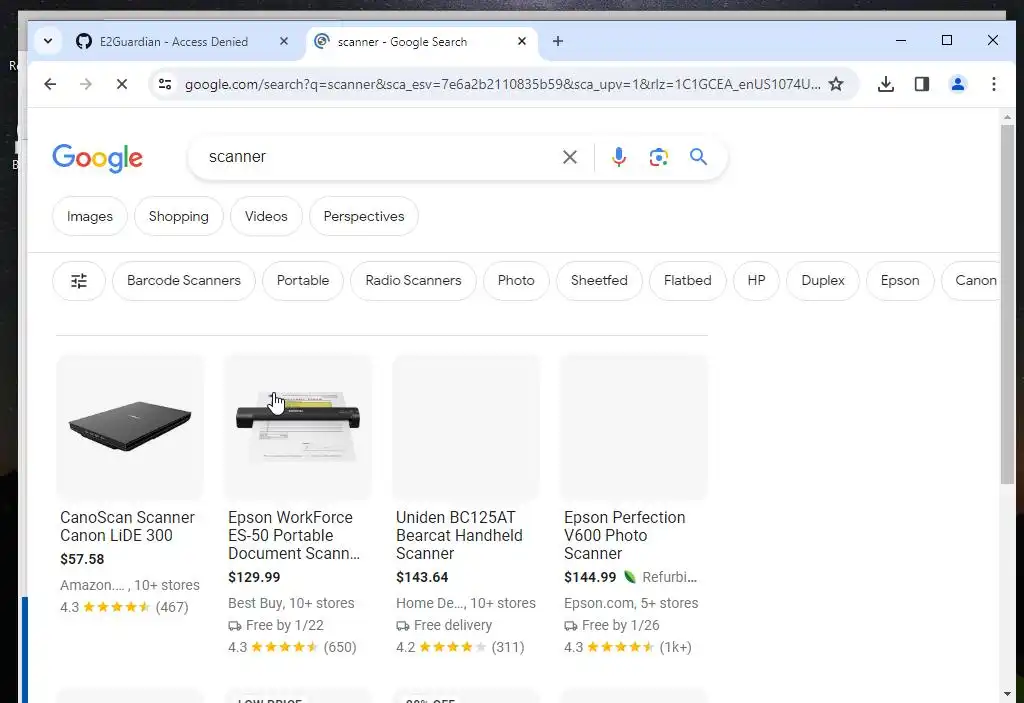Click the $143.64 price
The width and height of the screenshot is (1024, 703).
coord(422,578)
